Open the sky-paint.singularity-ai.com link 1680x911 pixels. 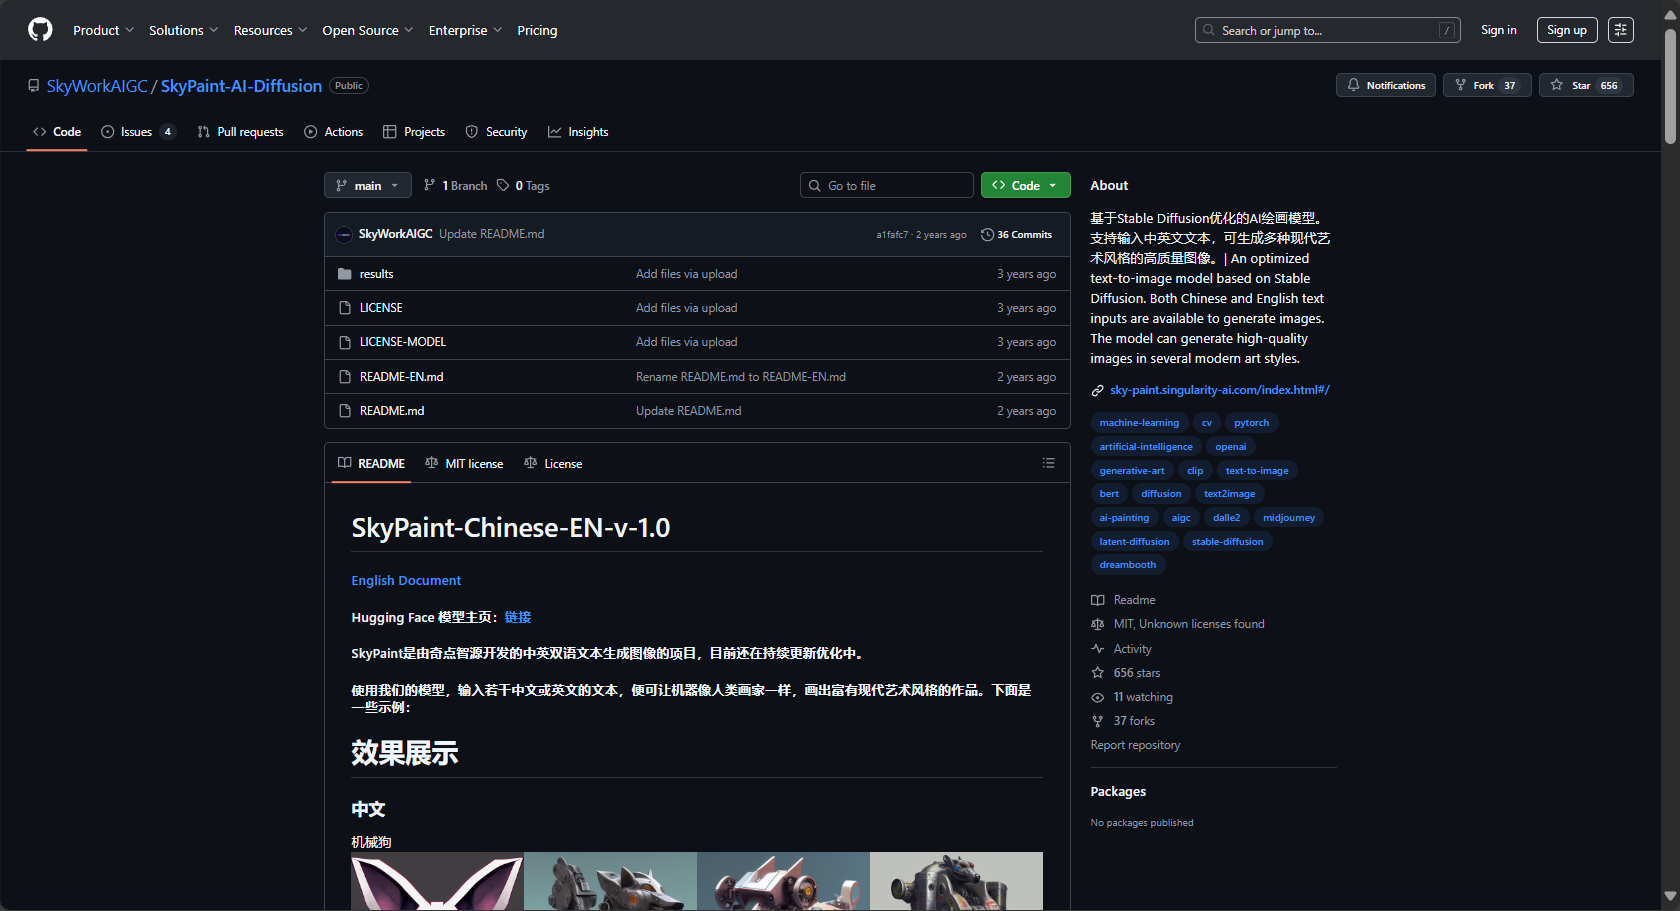click(x=1220, y=390)
